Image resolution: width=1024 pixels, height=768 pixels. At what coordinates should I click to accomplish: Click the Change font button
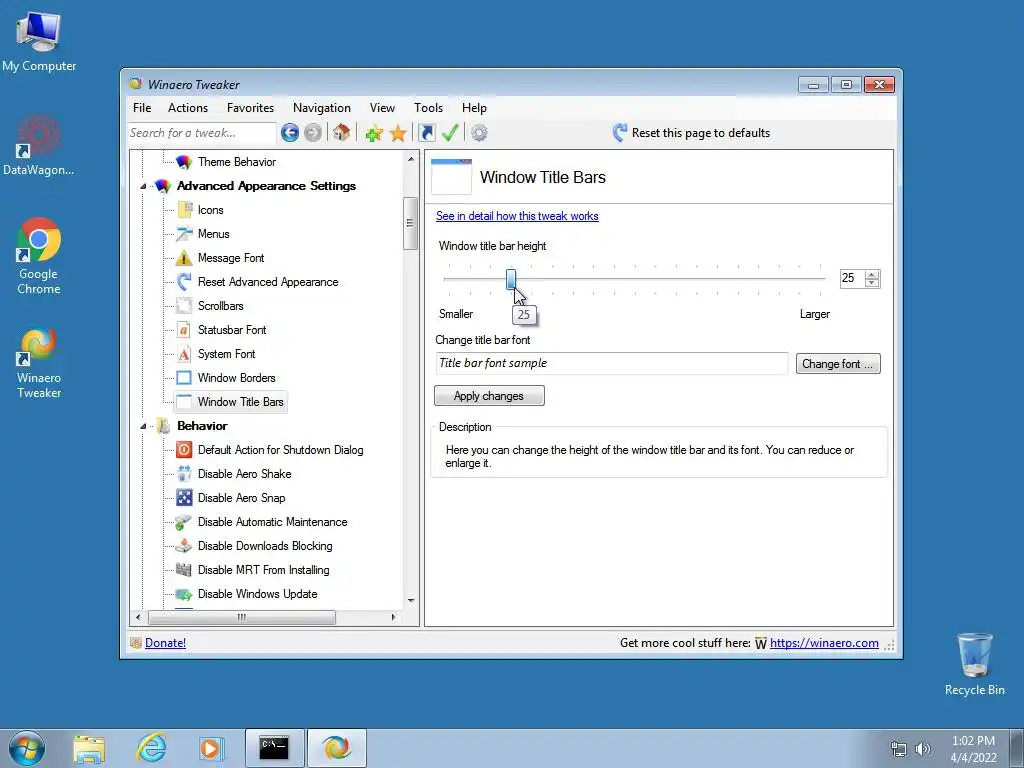[838, 364]
